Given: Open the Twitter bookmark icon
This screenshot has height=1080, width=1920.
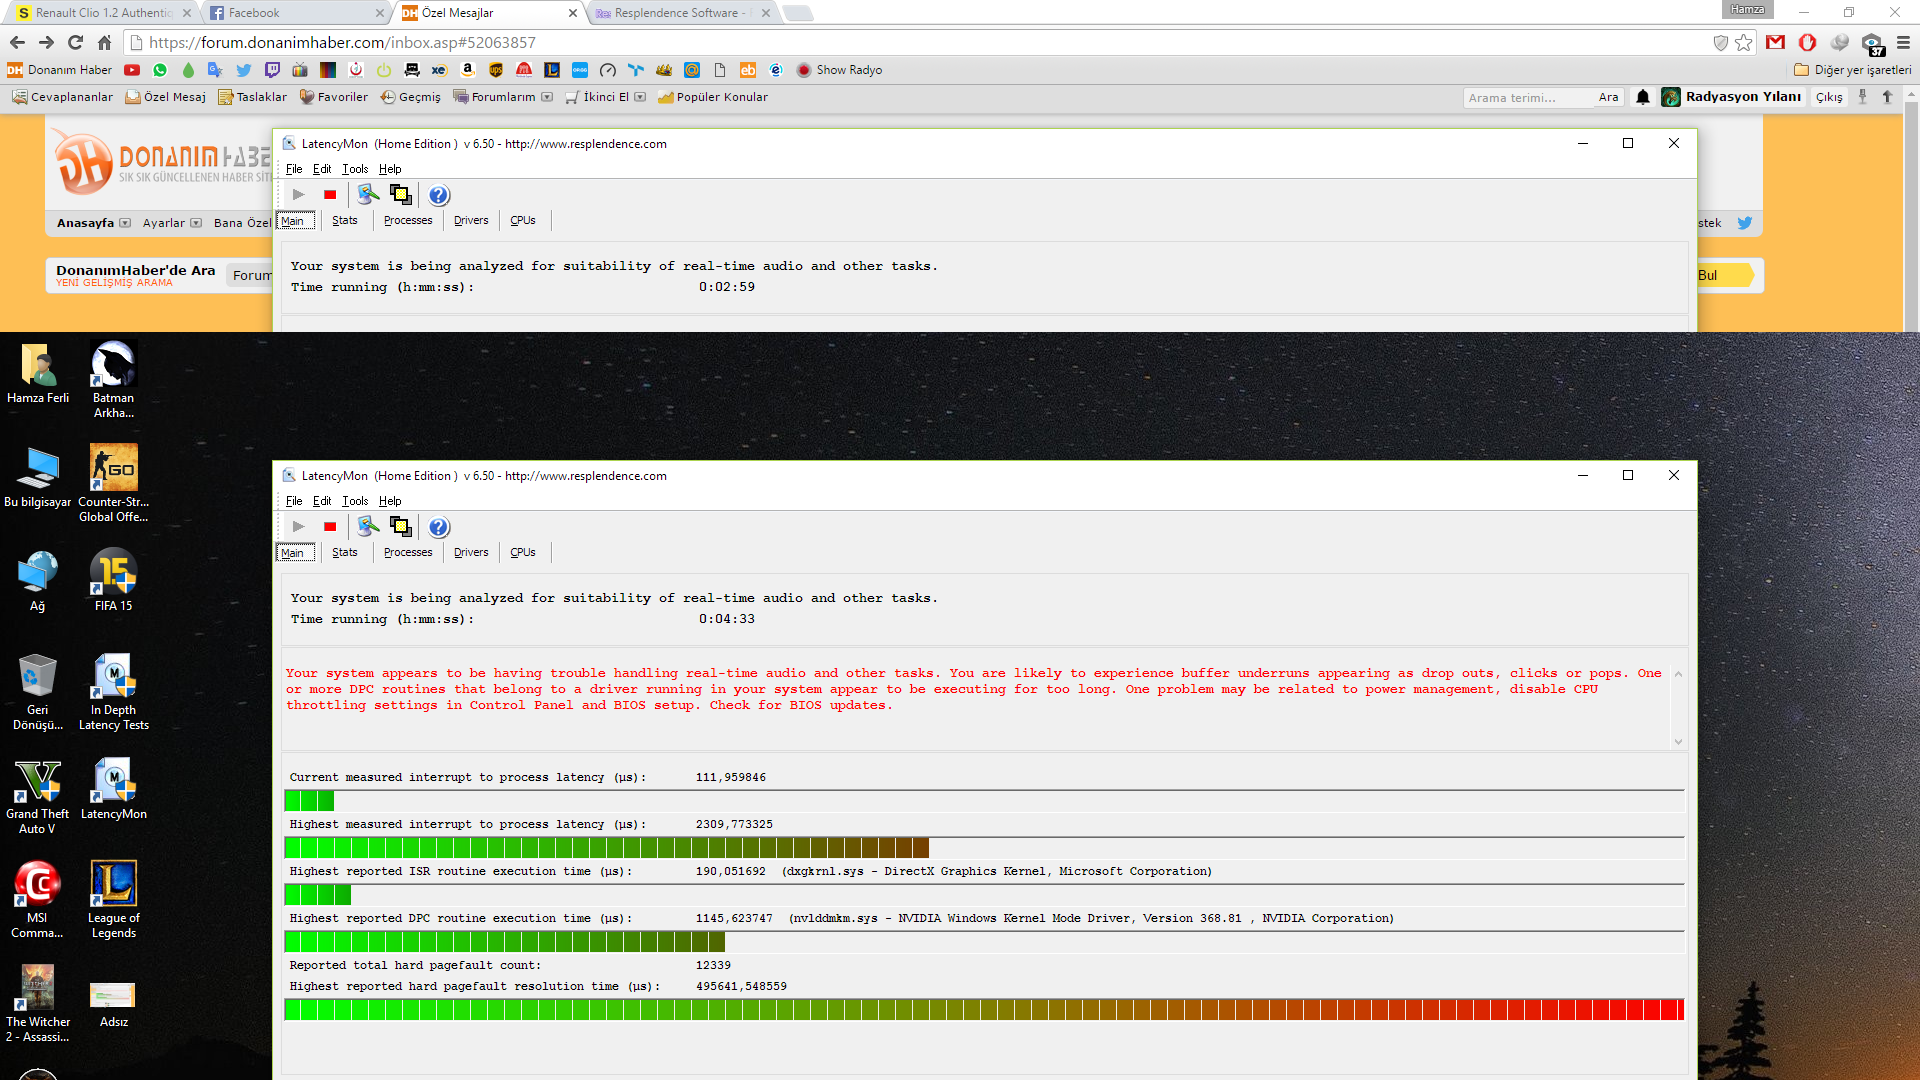Looking at the screenshot, I should (x=244, y=70).
